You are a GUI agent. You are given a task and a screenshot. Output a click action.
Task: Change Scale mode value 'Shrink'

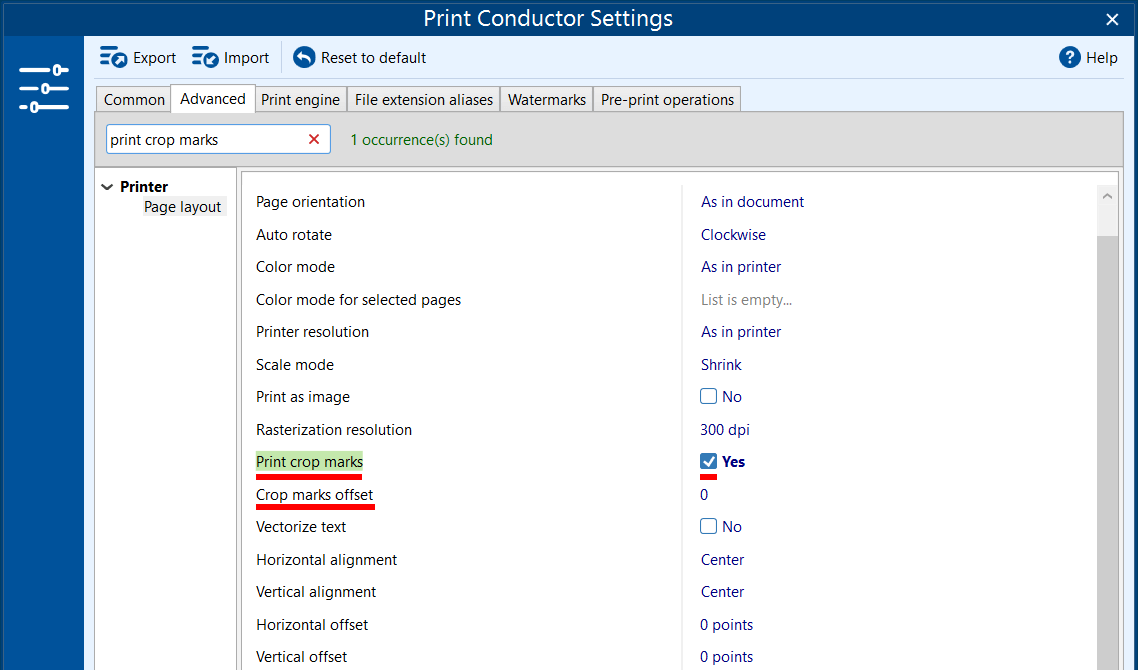721,365
